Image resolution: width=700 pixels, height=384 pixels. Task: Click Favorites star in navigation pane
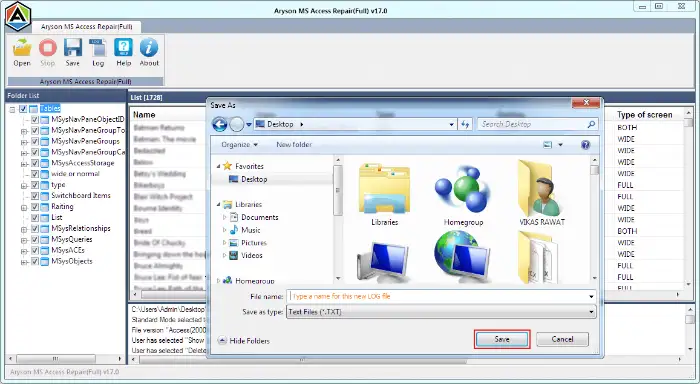pos(227,166)
